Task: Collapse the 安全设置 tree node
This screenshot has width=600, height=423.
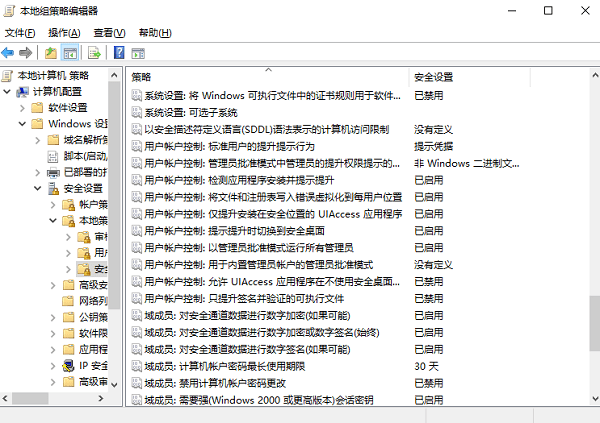Action: click(x=38, y=188)
